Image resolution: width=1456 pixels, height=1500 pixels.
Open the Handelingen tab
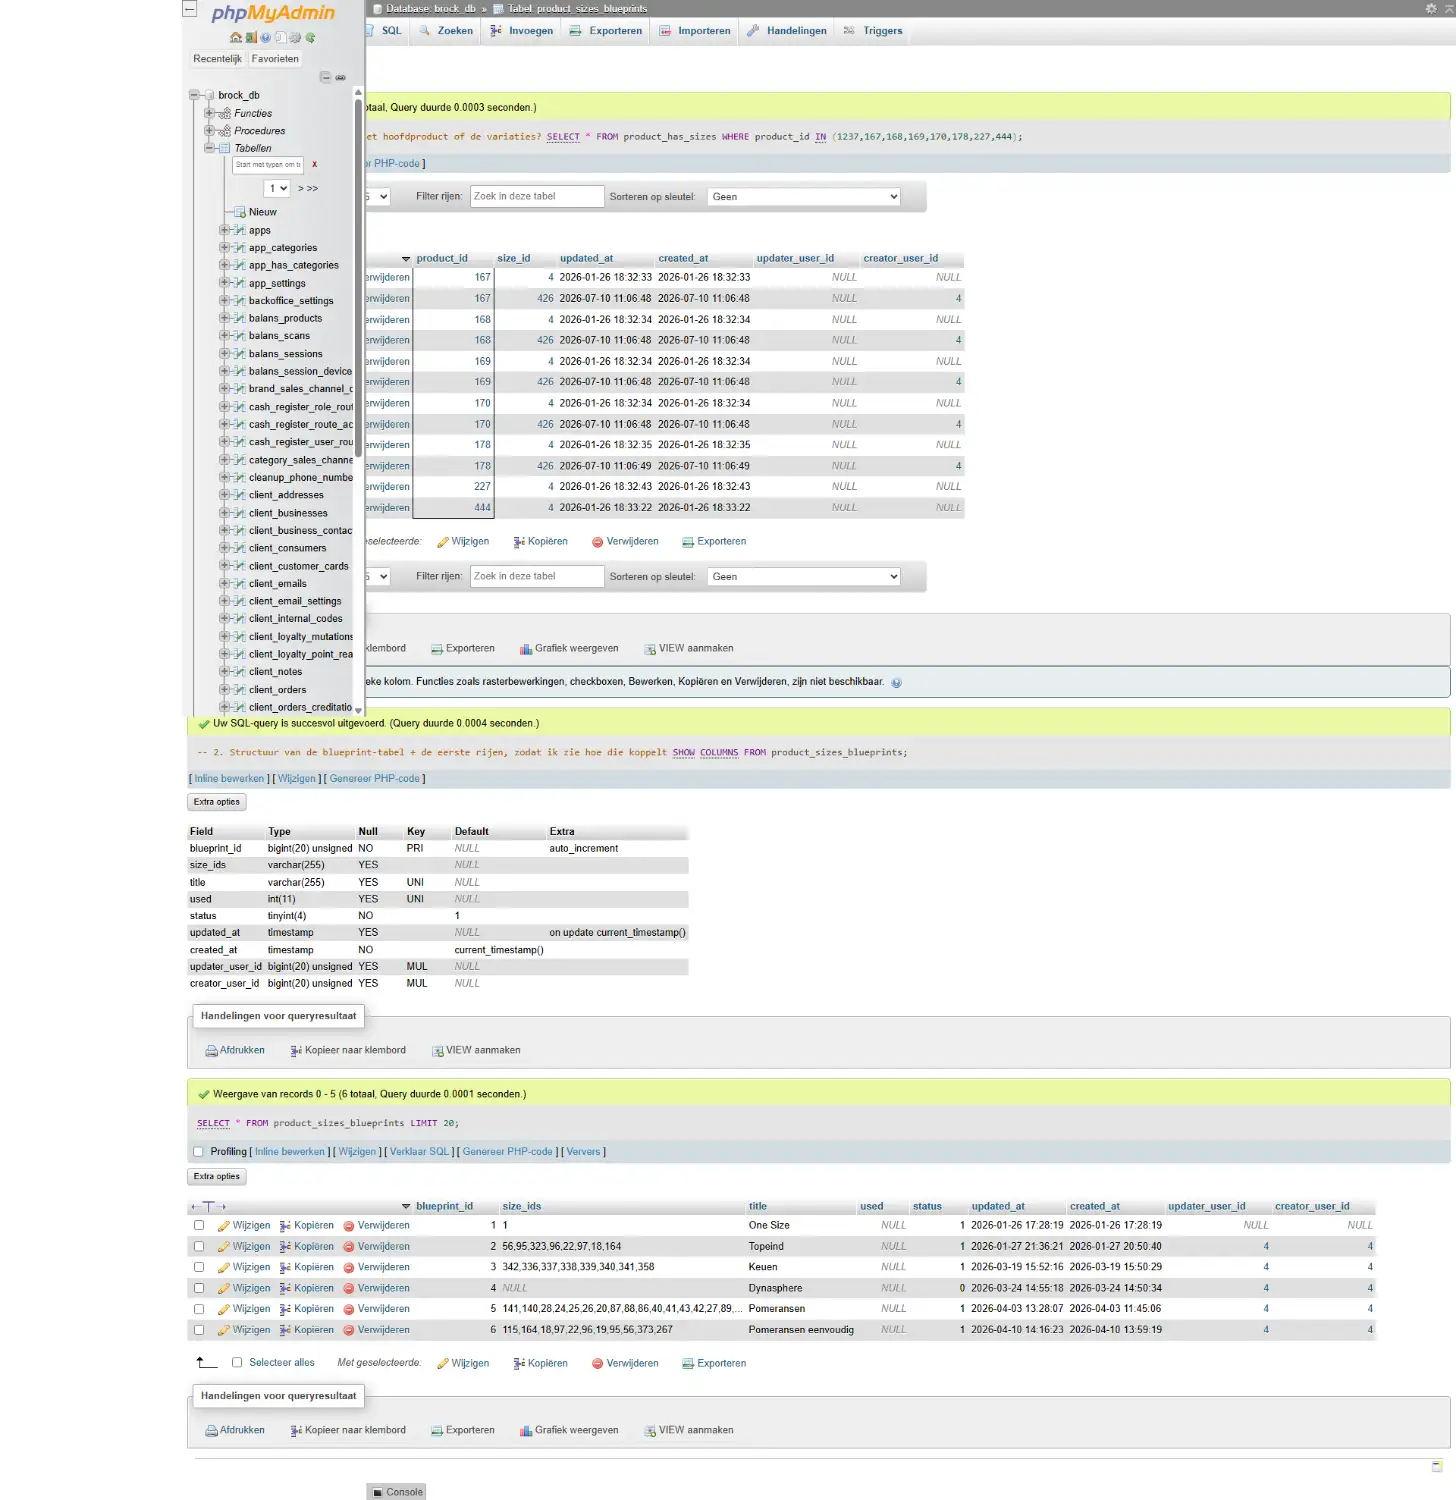click(787, 31)
